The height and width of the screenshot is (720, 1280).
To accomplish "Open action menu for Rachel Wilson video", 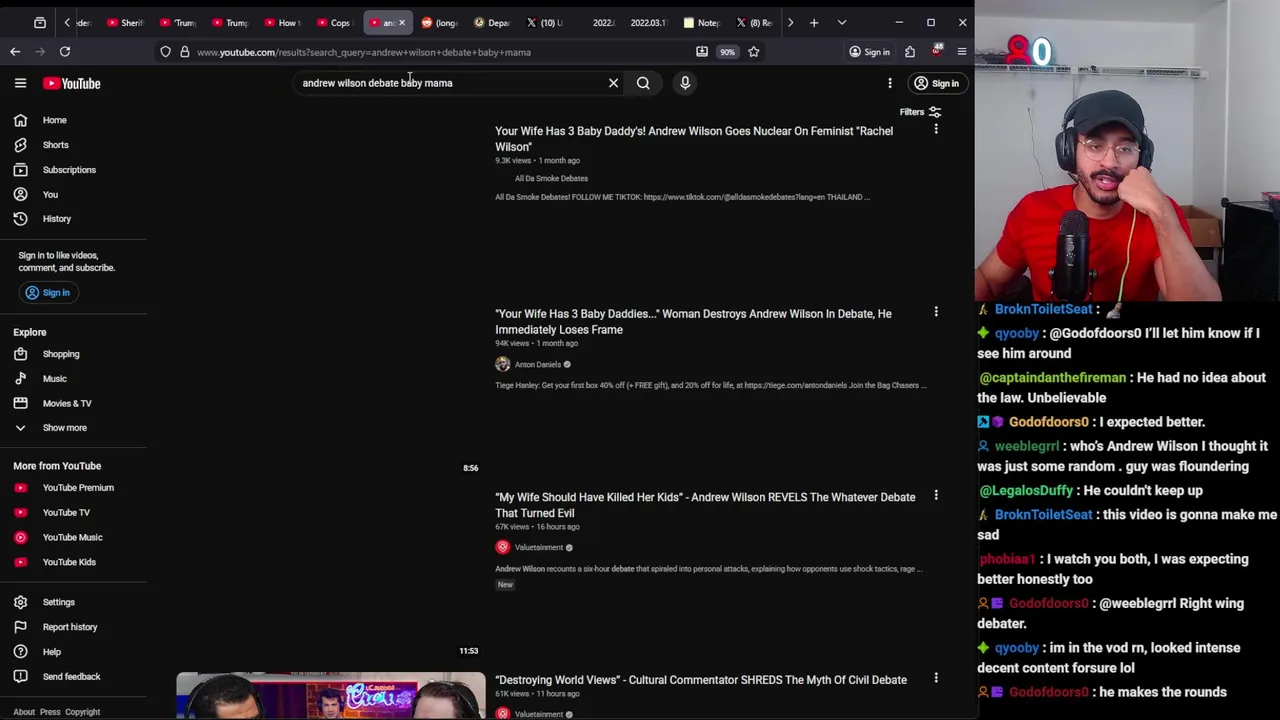I will (936, 129).
